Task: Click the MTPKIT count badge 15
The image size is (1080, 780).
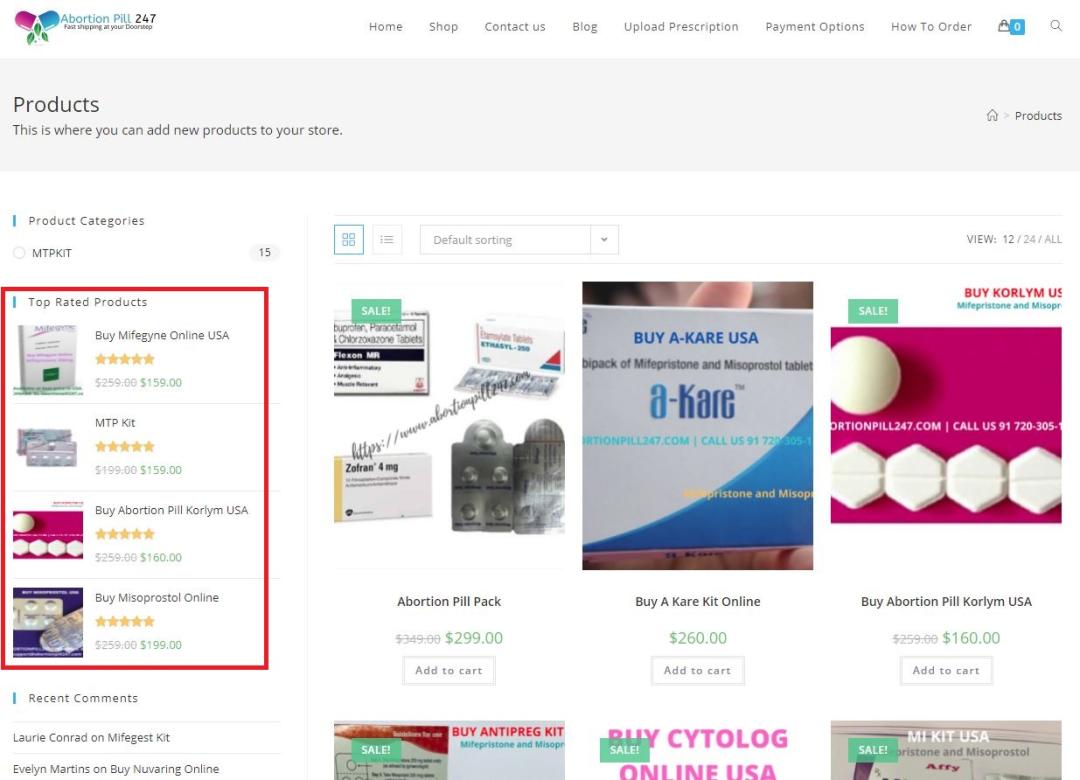Action: (264, 252)
